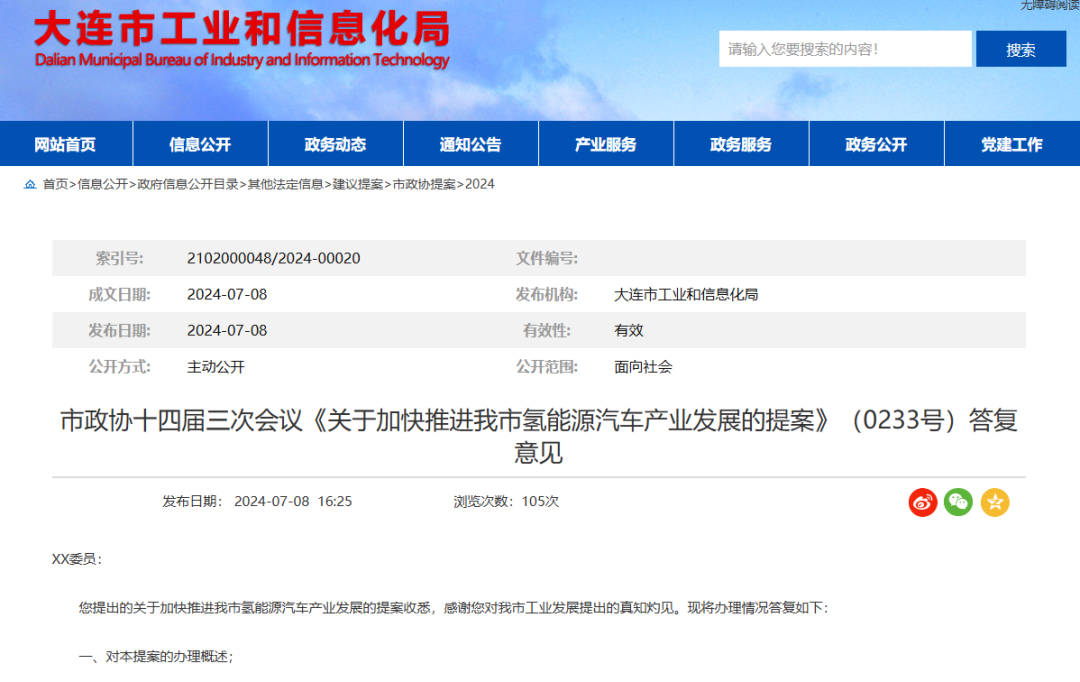This screenshot has width=1080, height=682.
Task: Click the 建议提案 breadcrumb link
Action: (358, 184)
